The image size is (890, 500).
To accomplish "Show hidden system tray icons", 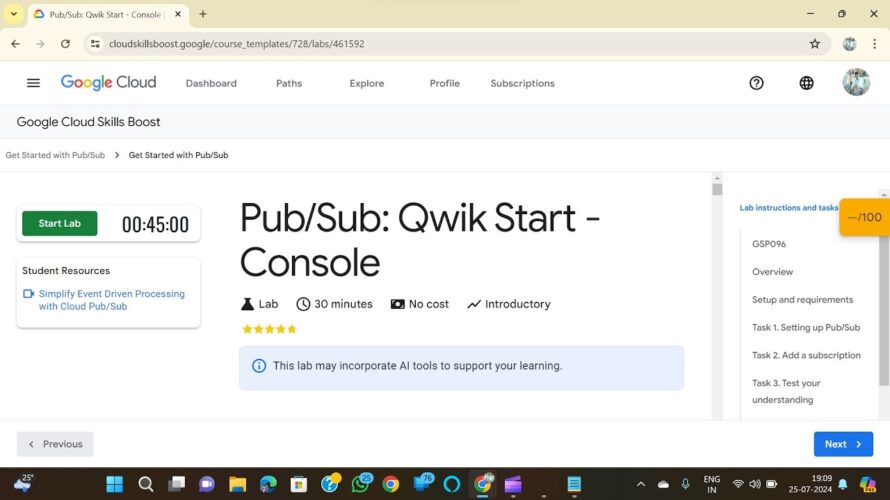I will click(x=640, y=484).
